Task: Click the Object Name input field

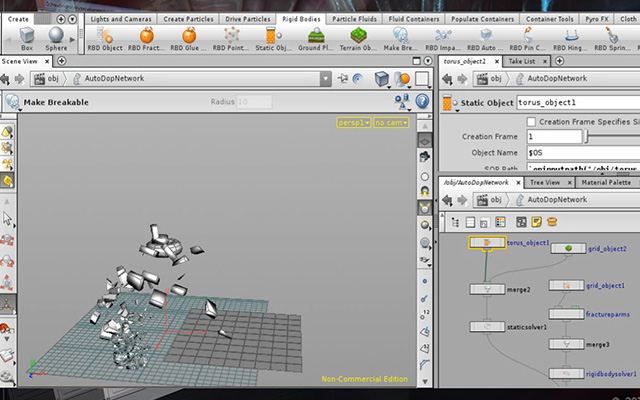Action: tap(583, 153)
